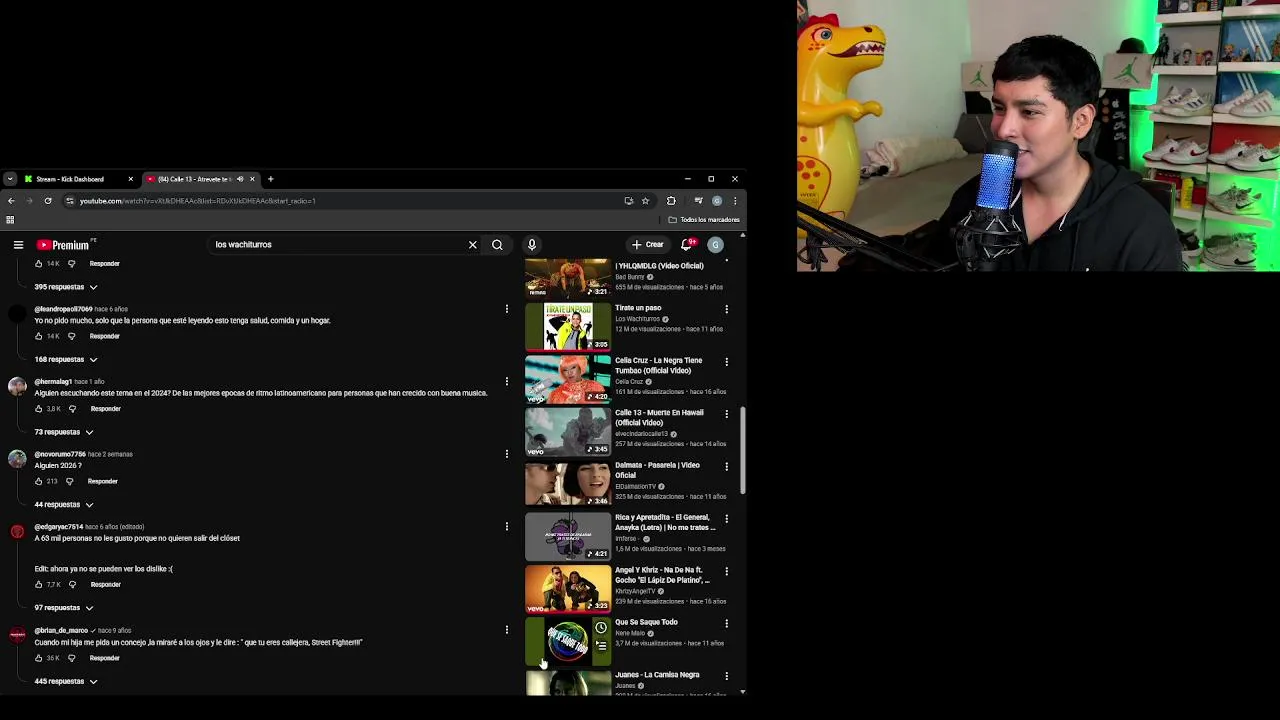The image size is (1280, 720).
Task: Open options menu for @hermalag1 comment
Action: [507, 381]
